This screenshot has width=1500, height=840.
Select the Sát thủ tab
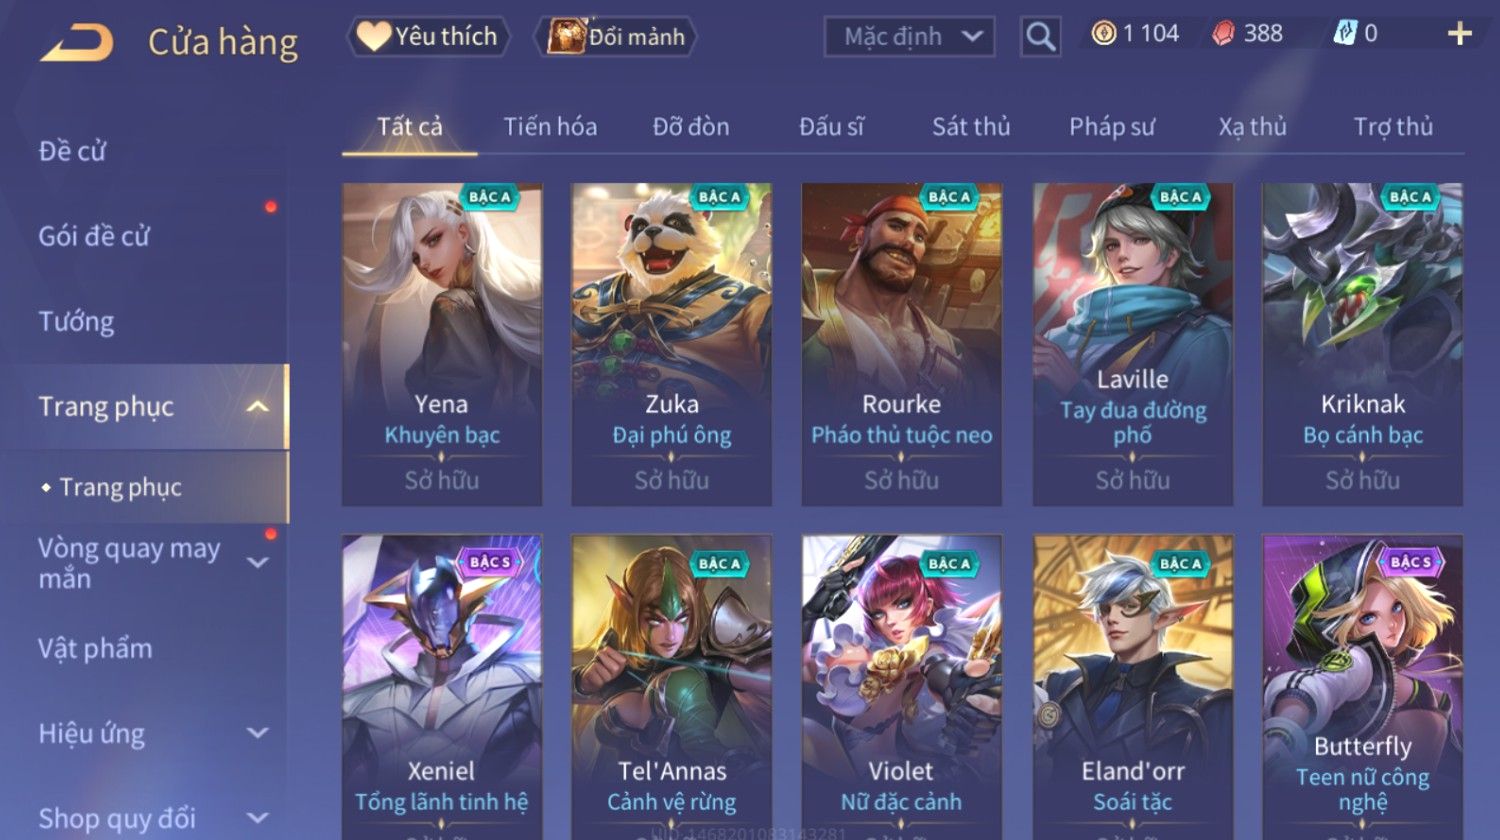pyautogui.click(x=971, y=127)
